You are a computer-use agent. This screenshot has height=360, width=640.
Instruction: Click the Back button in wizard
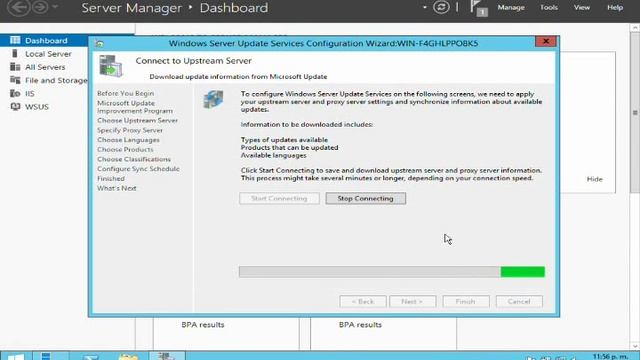(363, 302)
